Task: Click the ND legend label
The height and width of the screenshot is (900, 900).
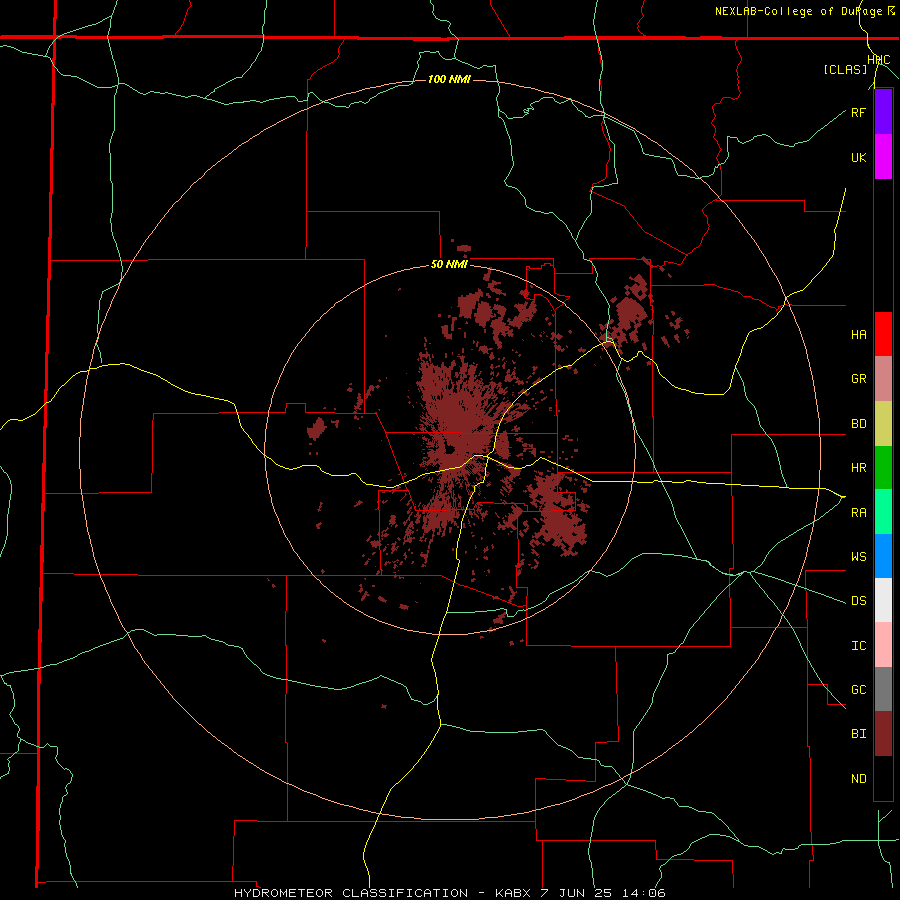Action: pos(858,778)
